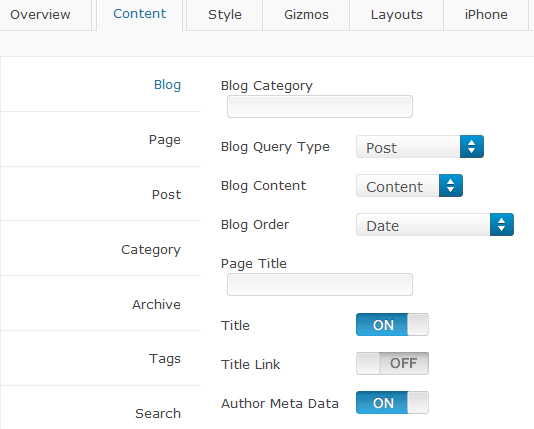Open the Blog Query Type dropdown
This screenshot has width=534, height=429.
(420, 147)
